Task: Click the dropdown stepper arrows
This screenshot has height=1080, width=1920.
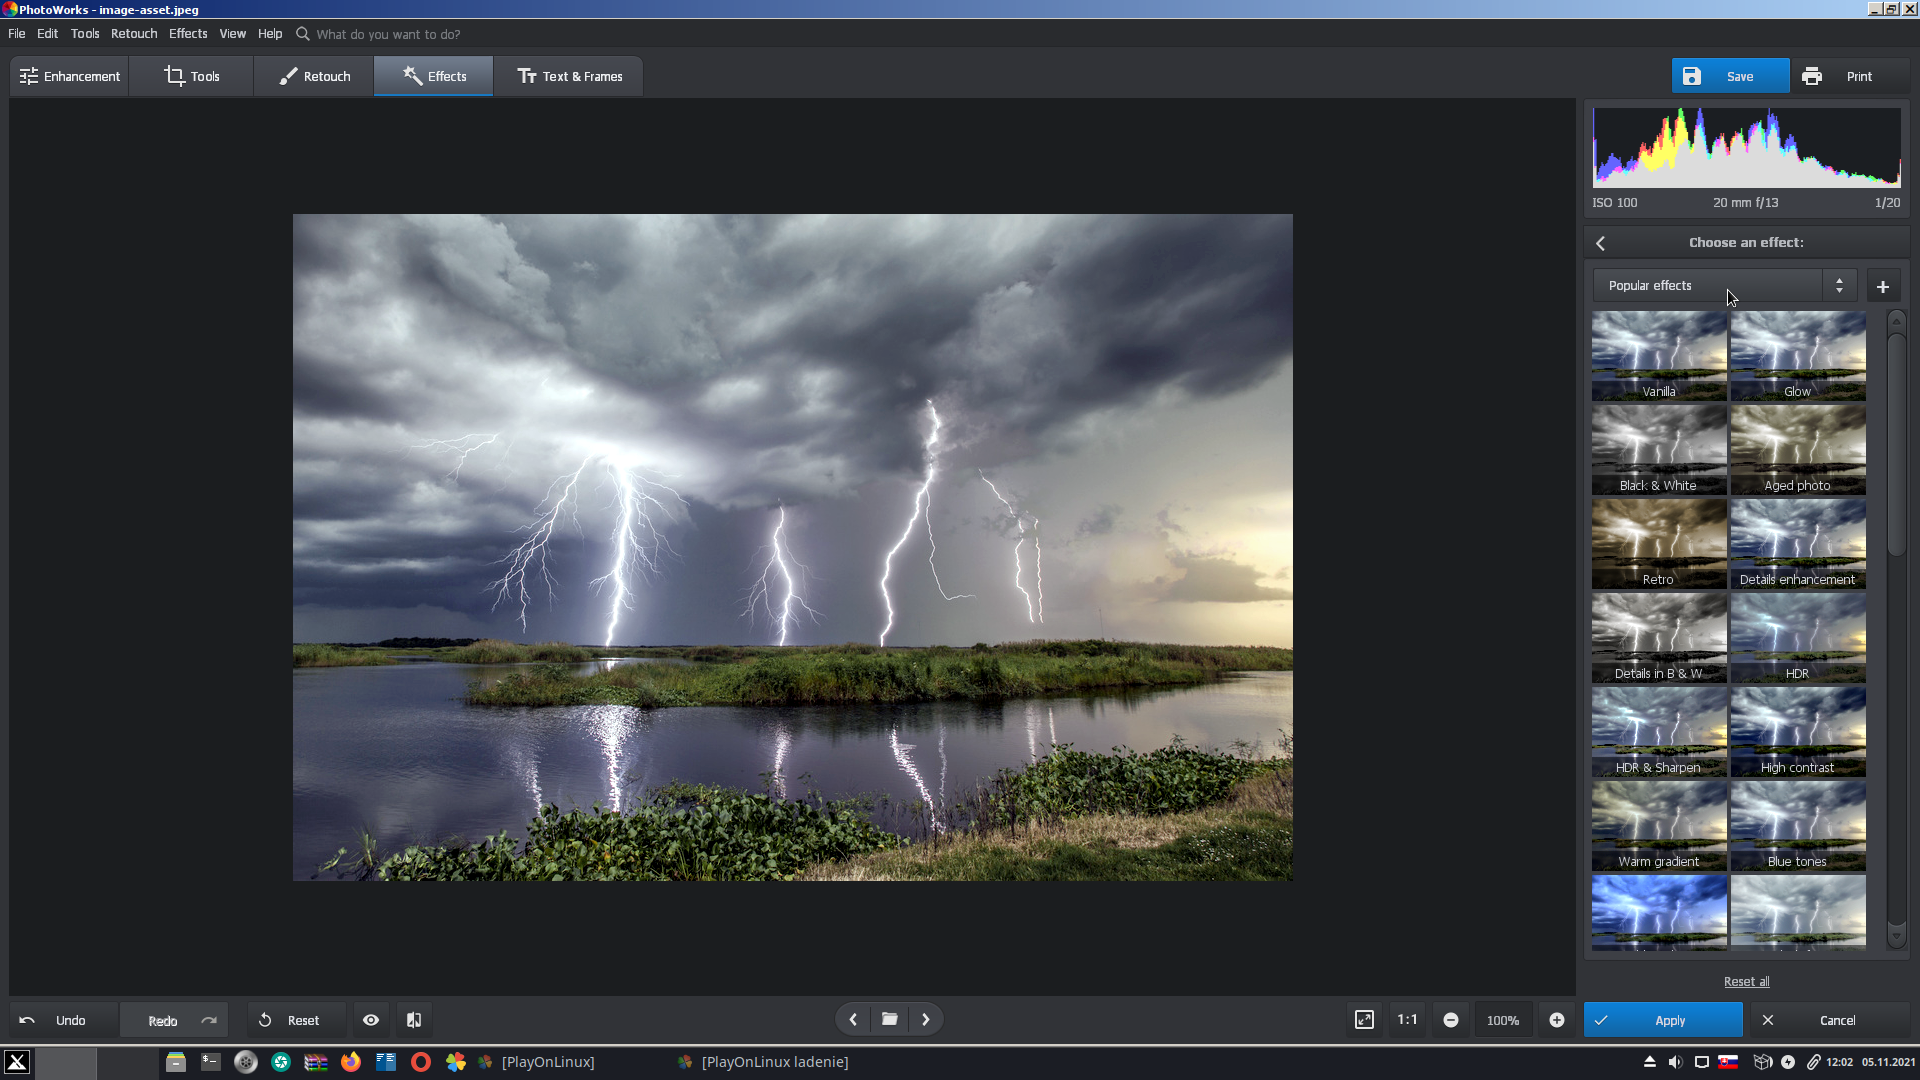Action: point(1839,286)
